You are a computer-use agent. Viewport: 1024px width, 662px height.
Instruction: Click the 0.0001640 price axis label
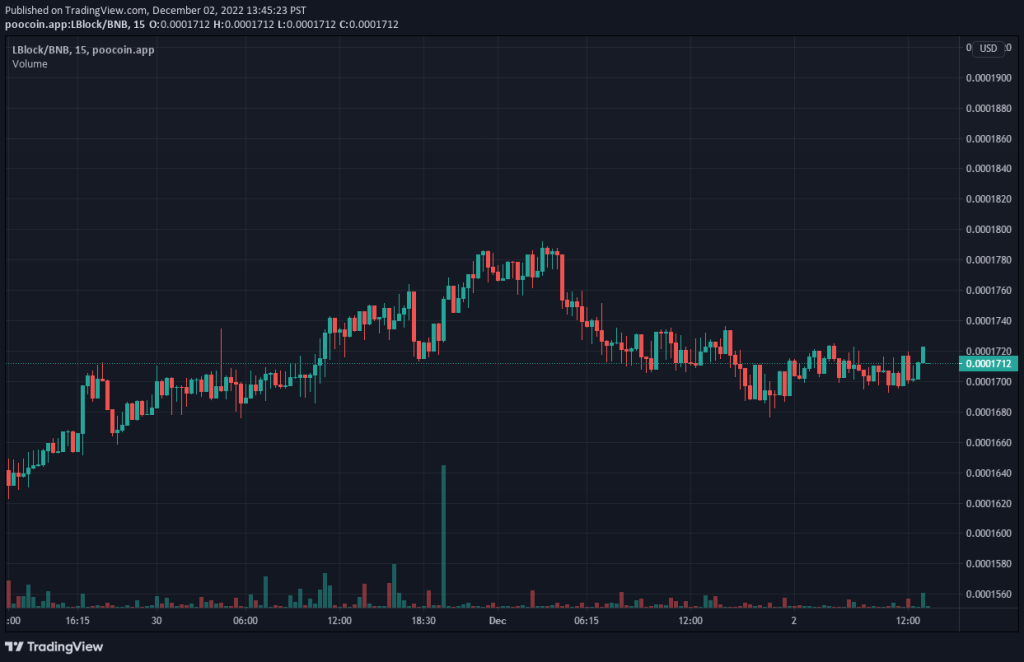[x=988, y=473]
